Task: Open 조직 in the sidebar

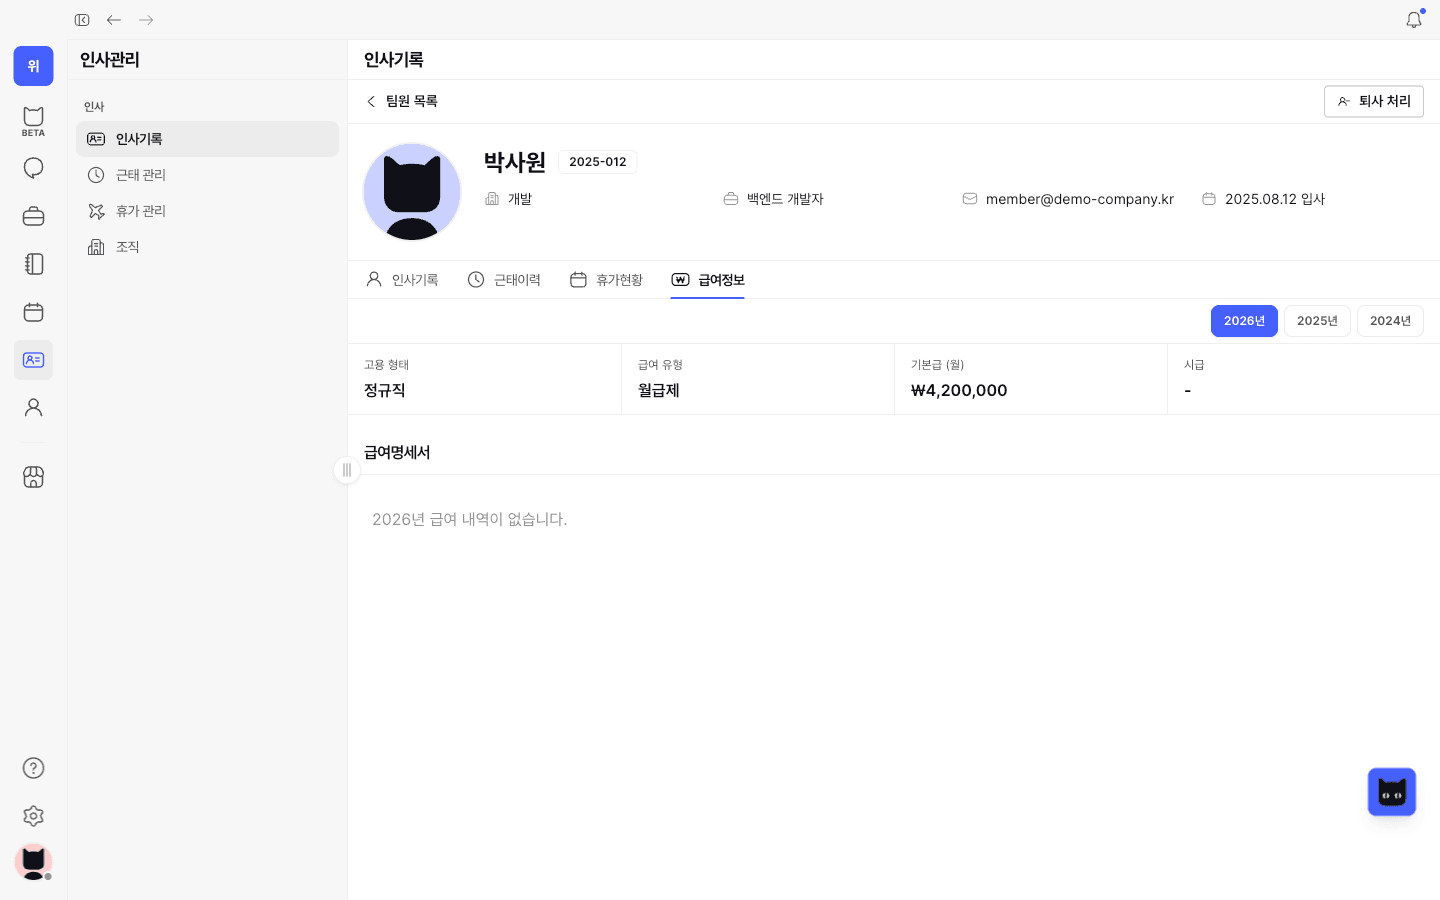Action: 207,247
